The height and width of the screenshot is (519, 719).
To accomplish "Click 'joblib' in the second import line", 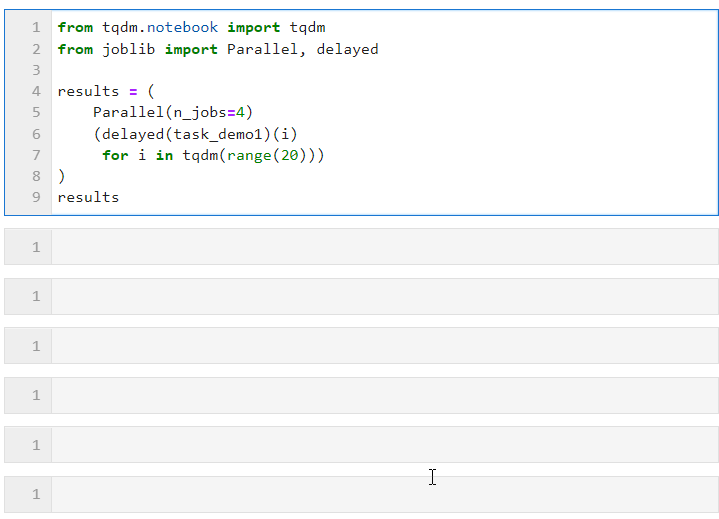I will pyautogui.click(x=128, y=50).
